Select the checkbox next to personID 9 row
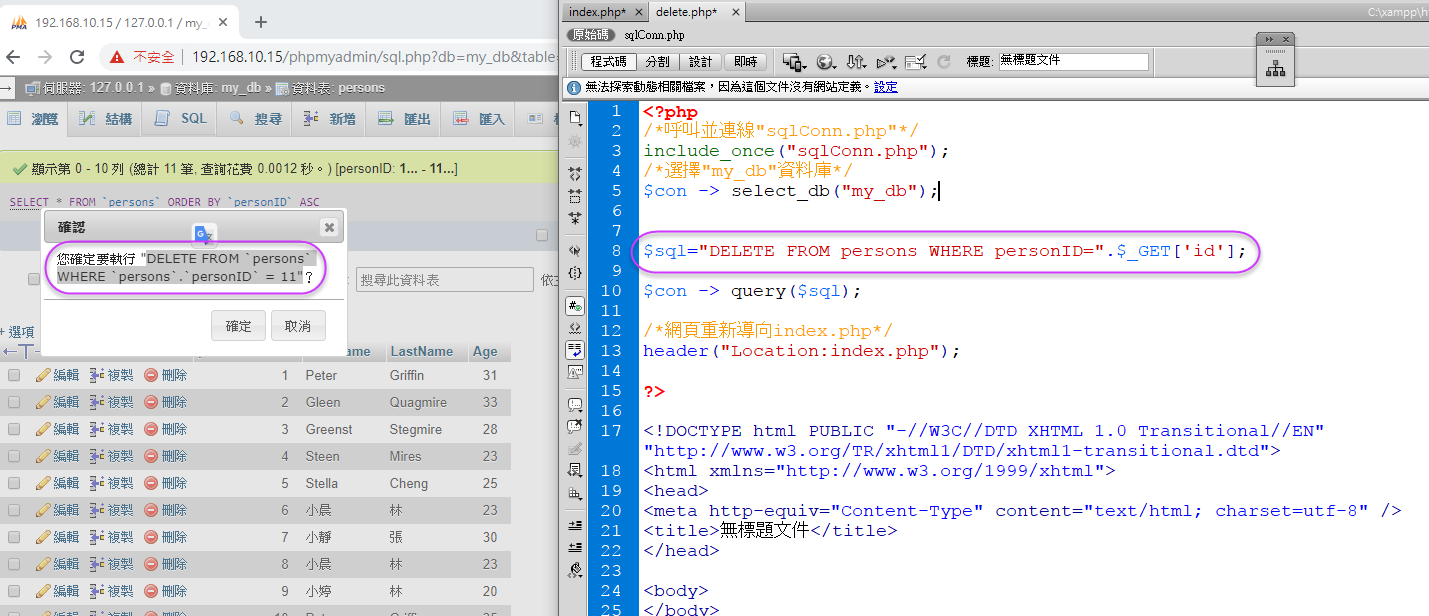 (x=14, y=591)
